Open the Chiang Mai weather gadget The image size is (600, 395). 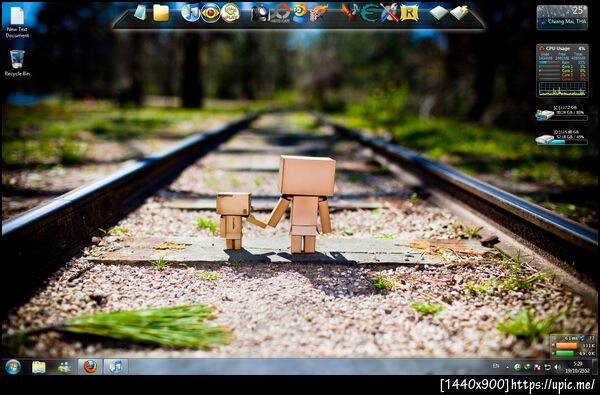562,17
